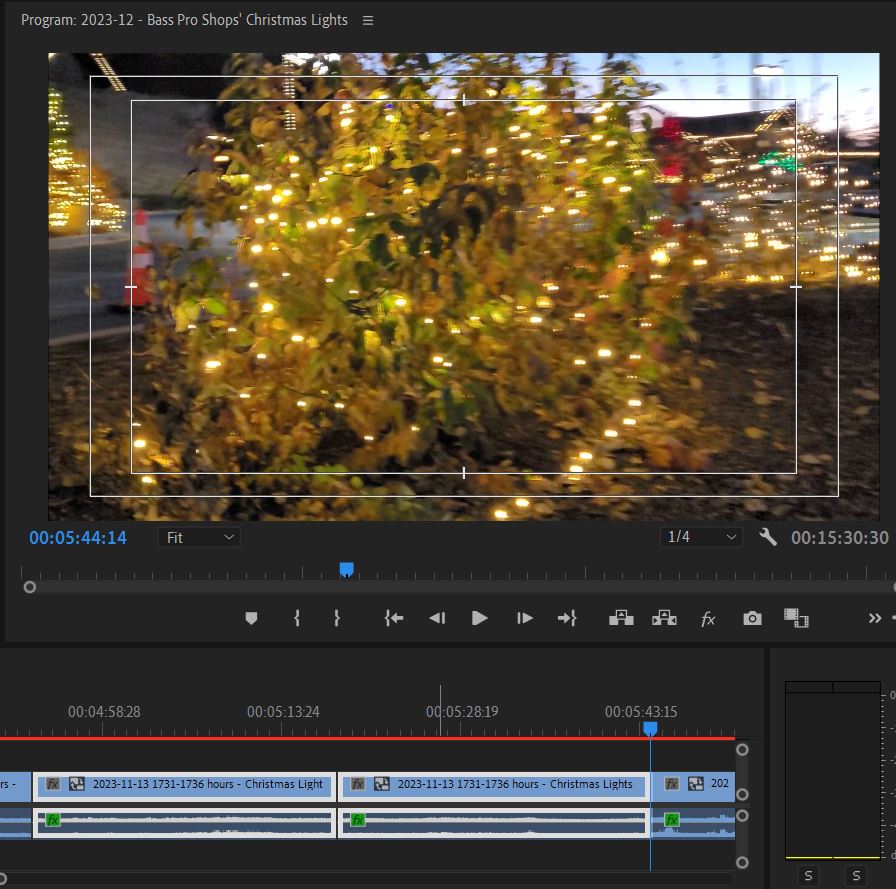Click the Program monitor zoom scroll handle
This screenshot has height=889, width=896.
coord(30,587)
